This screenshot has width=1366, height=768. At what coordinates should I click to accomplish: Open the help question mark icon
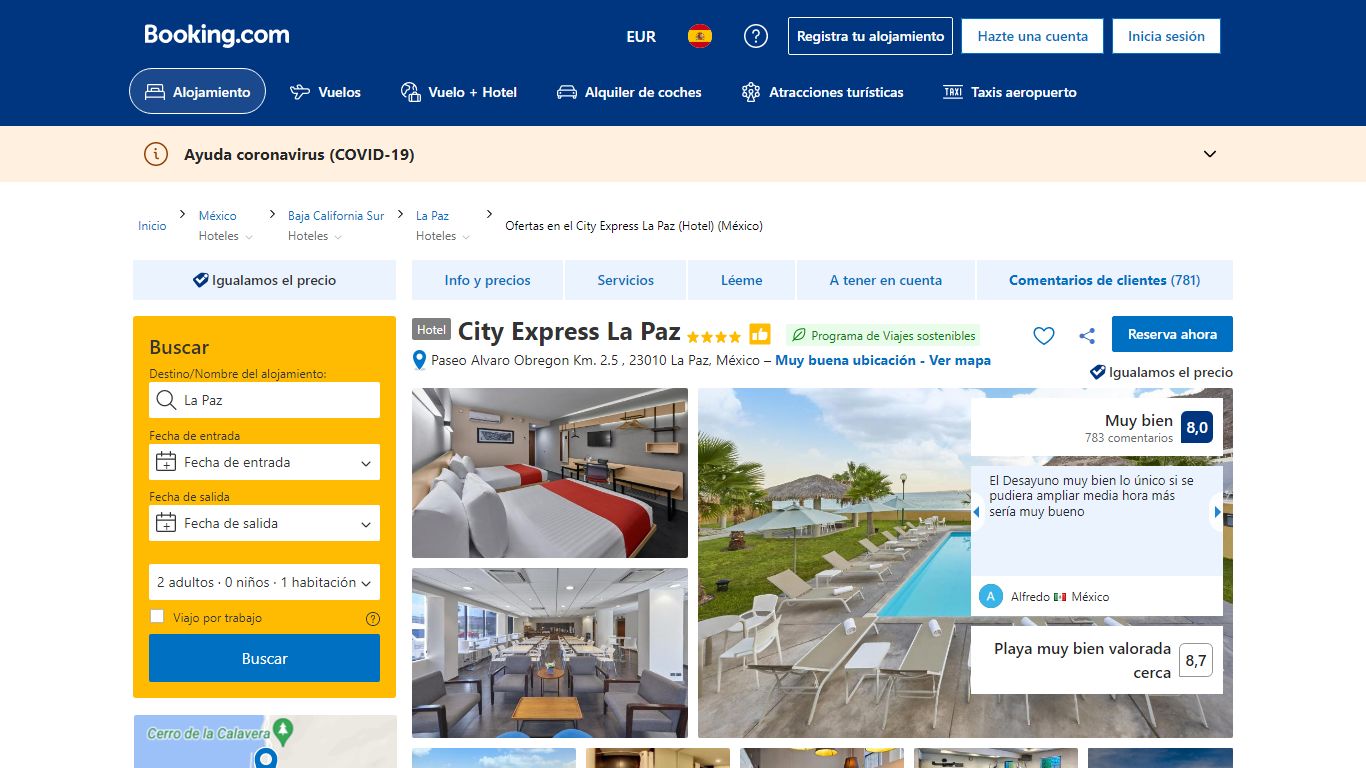point(756,37)
